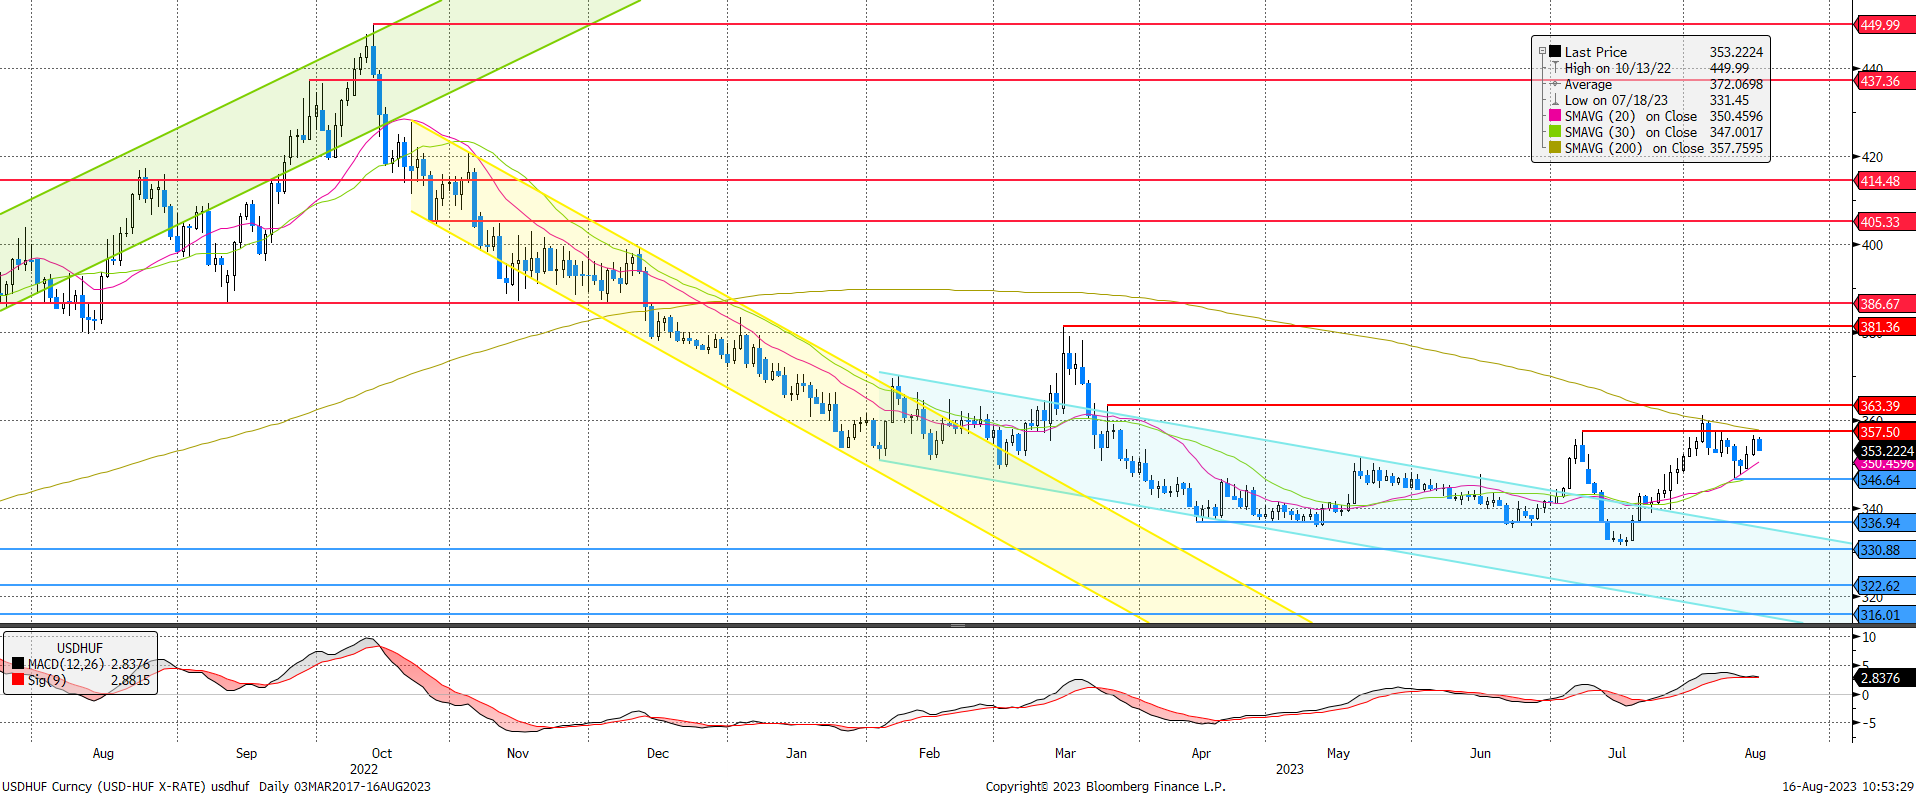This screenshot has width=1916, height=795.
Task: Click the 420 price axis label
Action: point(1872,157)
